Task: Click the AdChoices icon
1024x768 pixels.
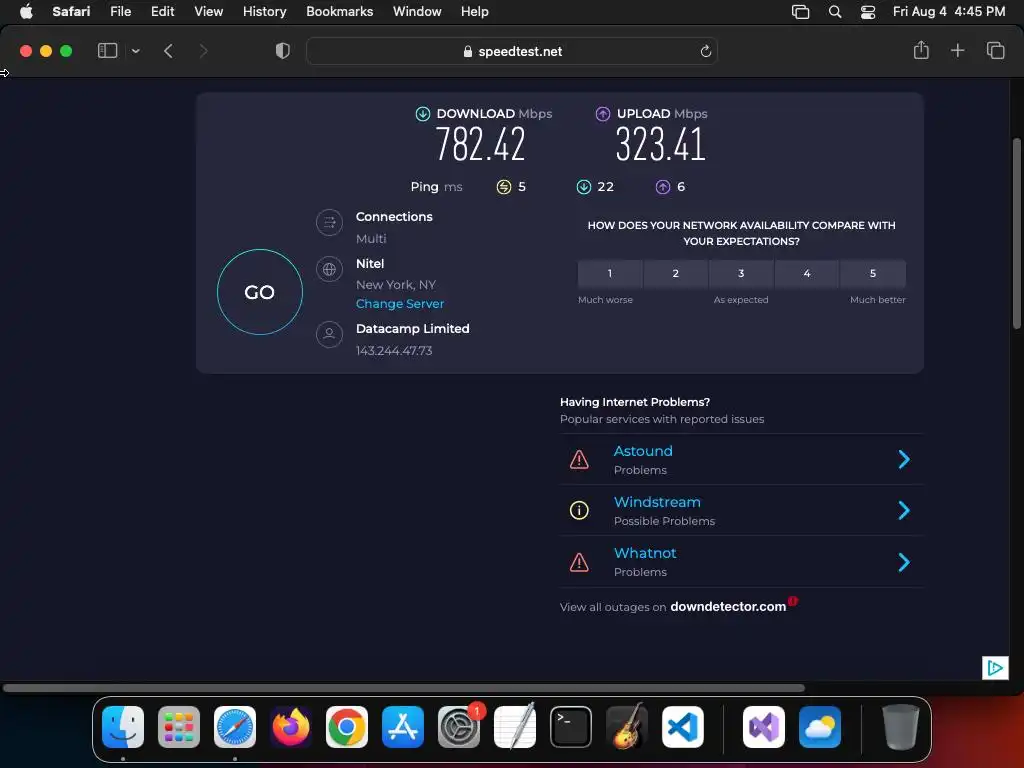Action: (x=995, y=667)
